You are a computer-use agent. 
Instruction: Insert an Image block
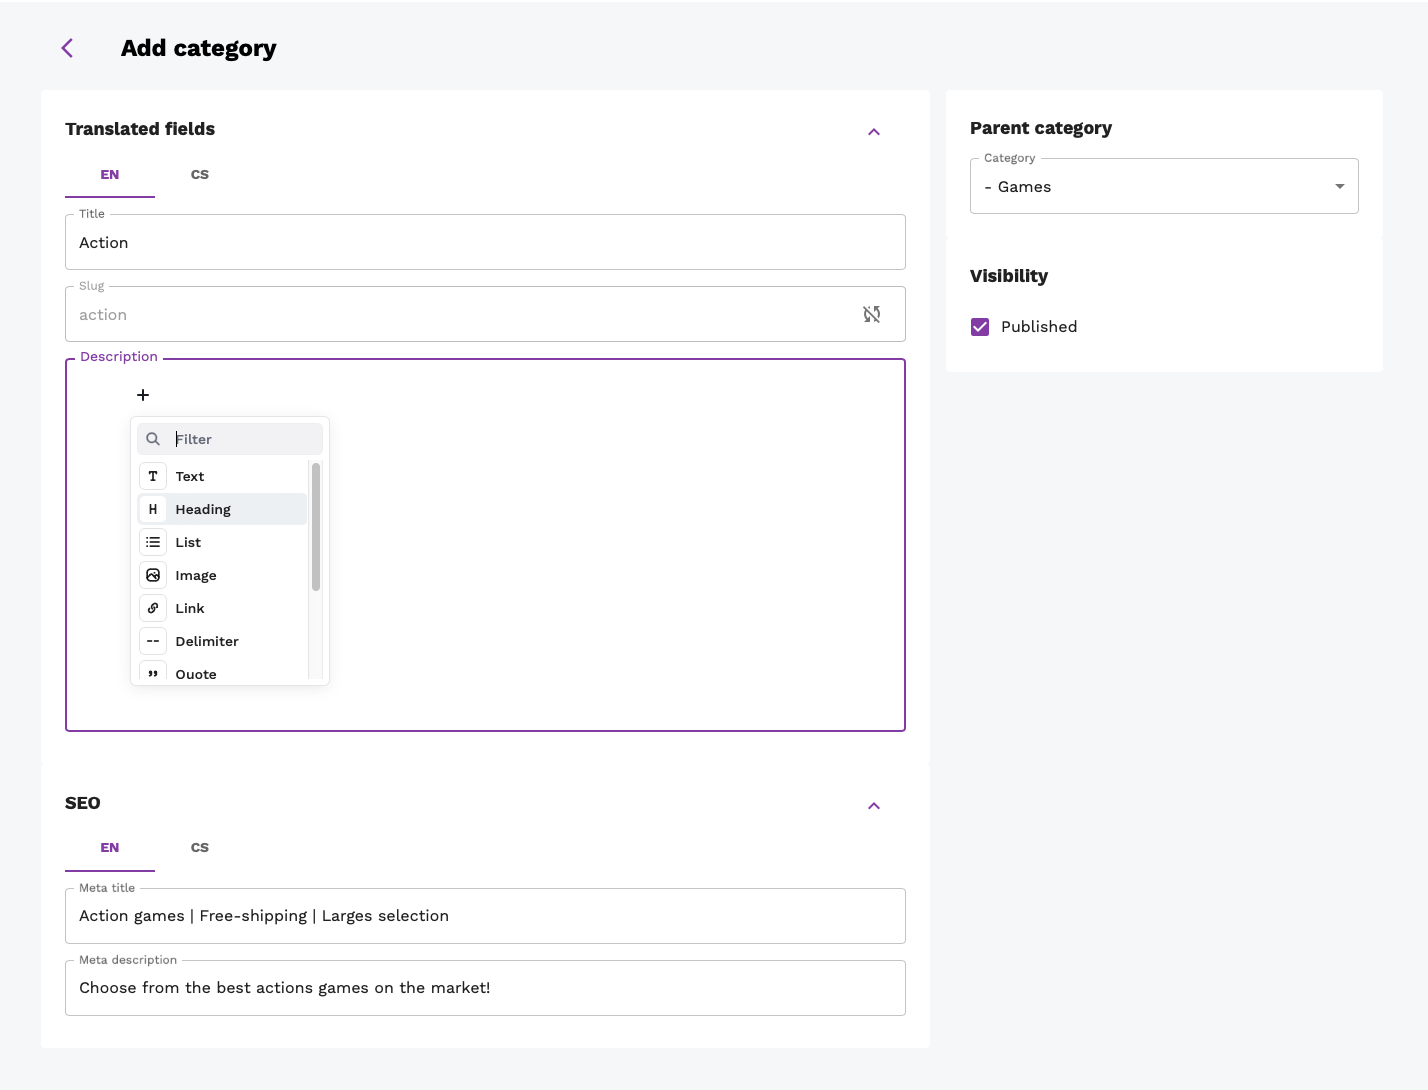(x=222, y=575)
